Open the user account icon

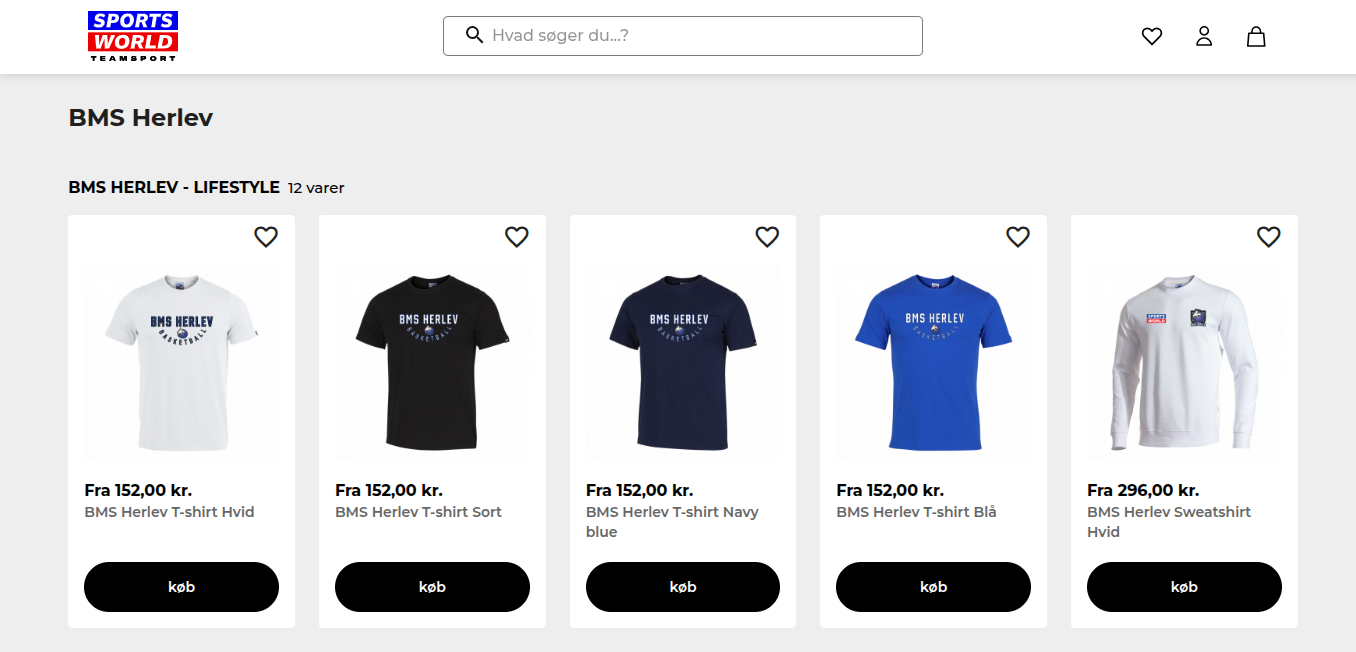tap(1204, 36)
